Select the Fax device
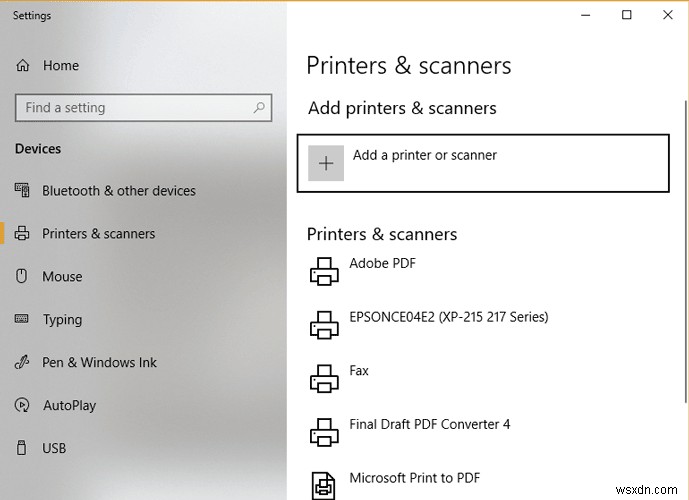This screenshot has height=500, width=689. tap(359, 370)
